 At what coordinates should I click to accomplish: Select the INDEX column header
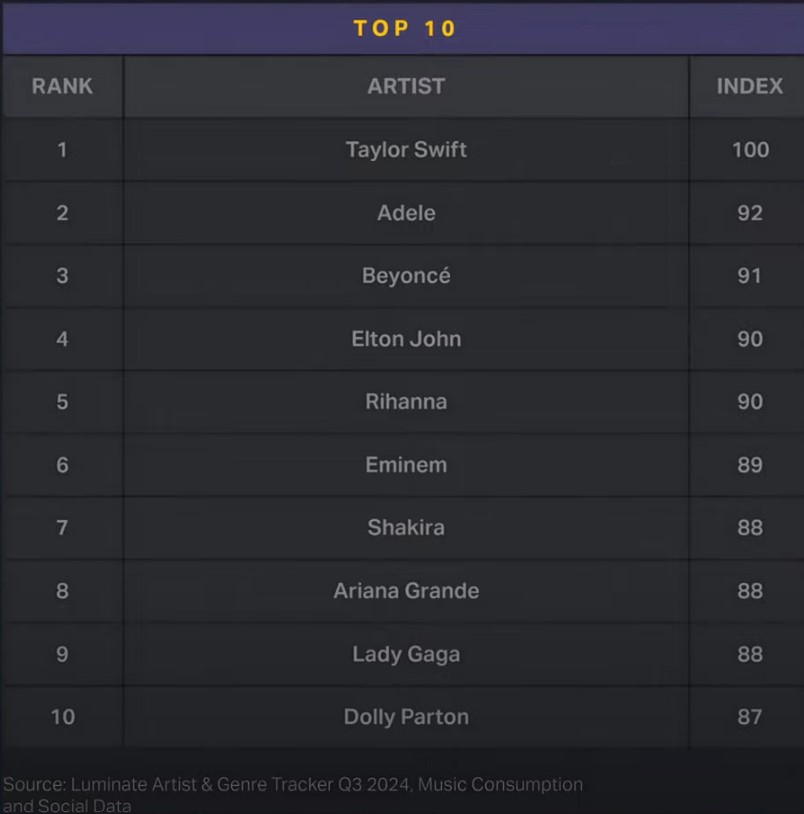click(x=750, y=86)
